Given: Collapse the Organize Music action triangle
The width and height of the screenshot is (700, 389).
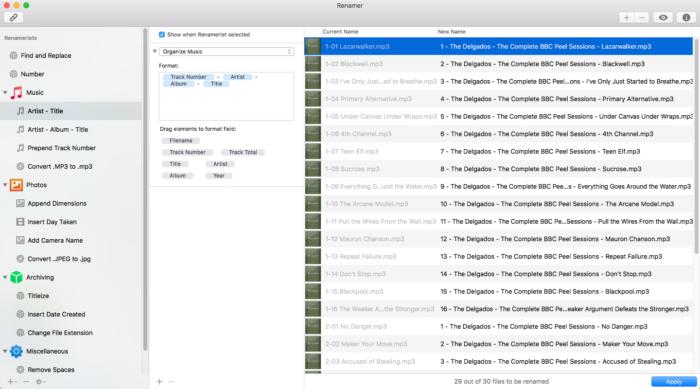Looking at the screenshot, I should pos(154,51).
